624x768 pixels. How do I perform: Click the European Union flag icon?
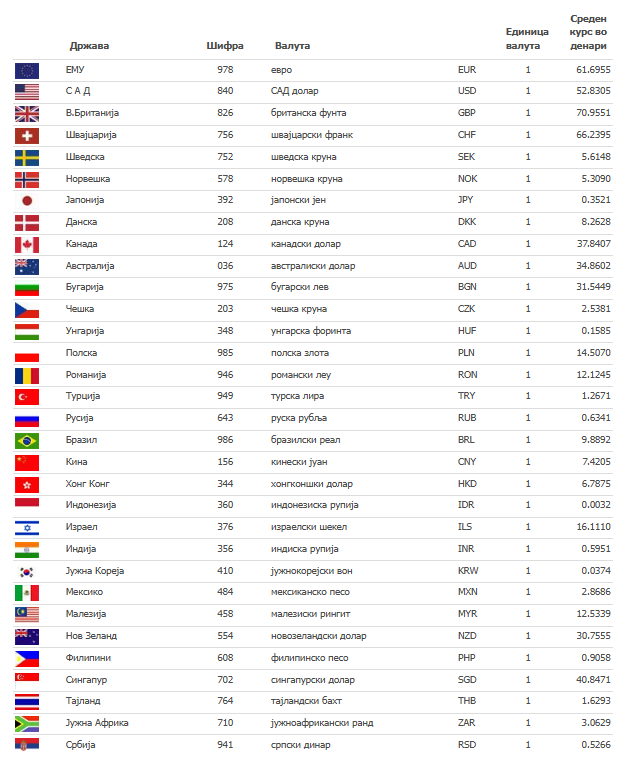click(x=27, y=70)
